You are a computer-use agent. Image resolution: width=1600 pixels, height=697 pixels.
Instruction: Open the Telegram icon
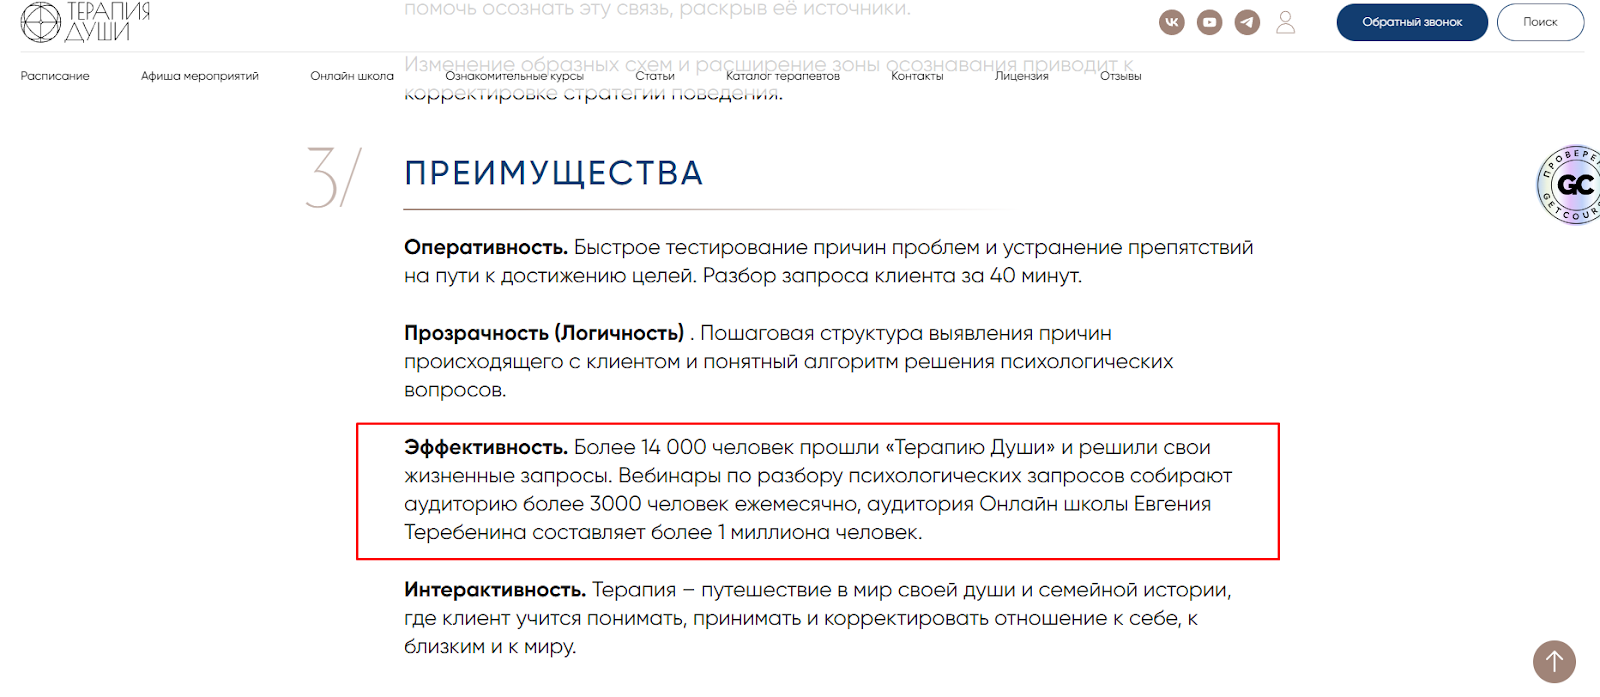point(1247,22)
